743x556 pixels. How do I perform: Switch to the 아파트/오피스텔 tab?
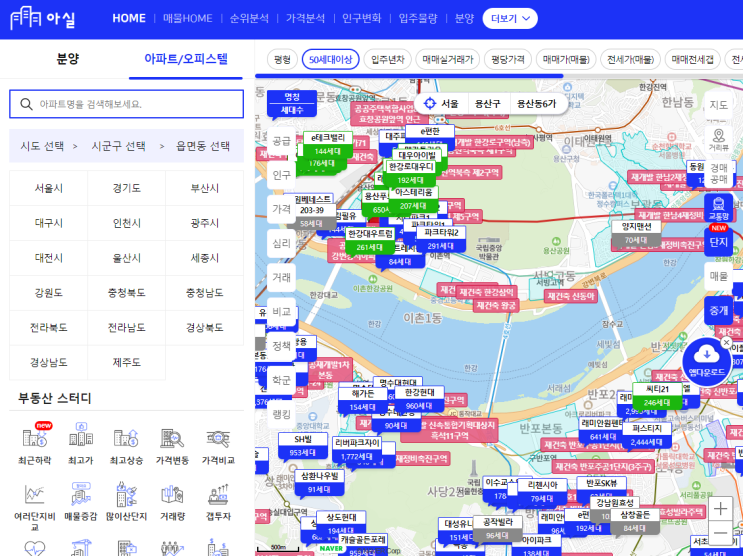click(x=186, y=59)
